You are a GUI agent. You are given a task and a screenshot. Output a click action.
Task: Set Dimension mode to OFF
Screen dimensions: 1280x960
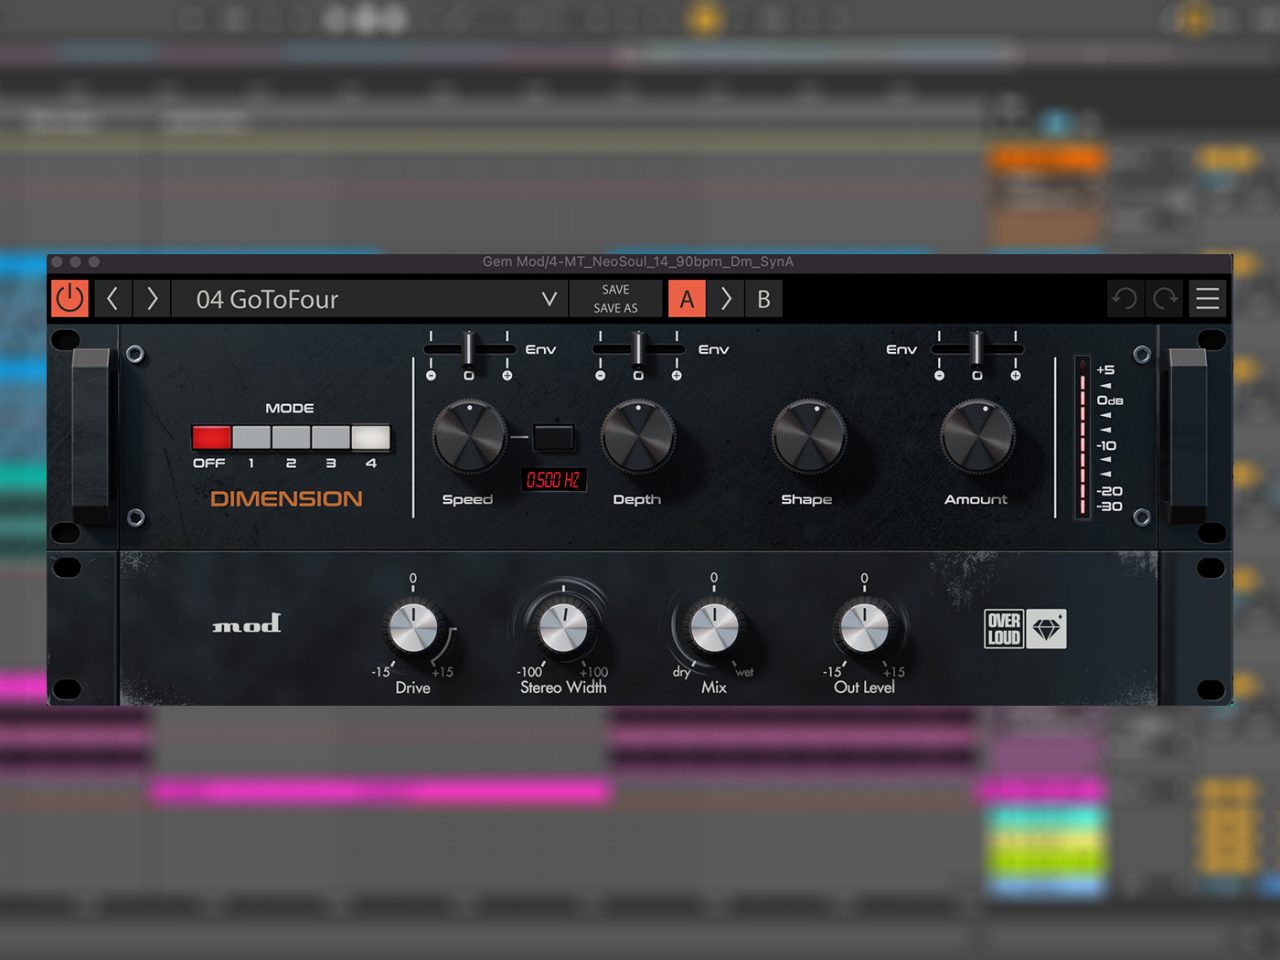(x=211, y=437)
